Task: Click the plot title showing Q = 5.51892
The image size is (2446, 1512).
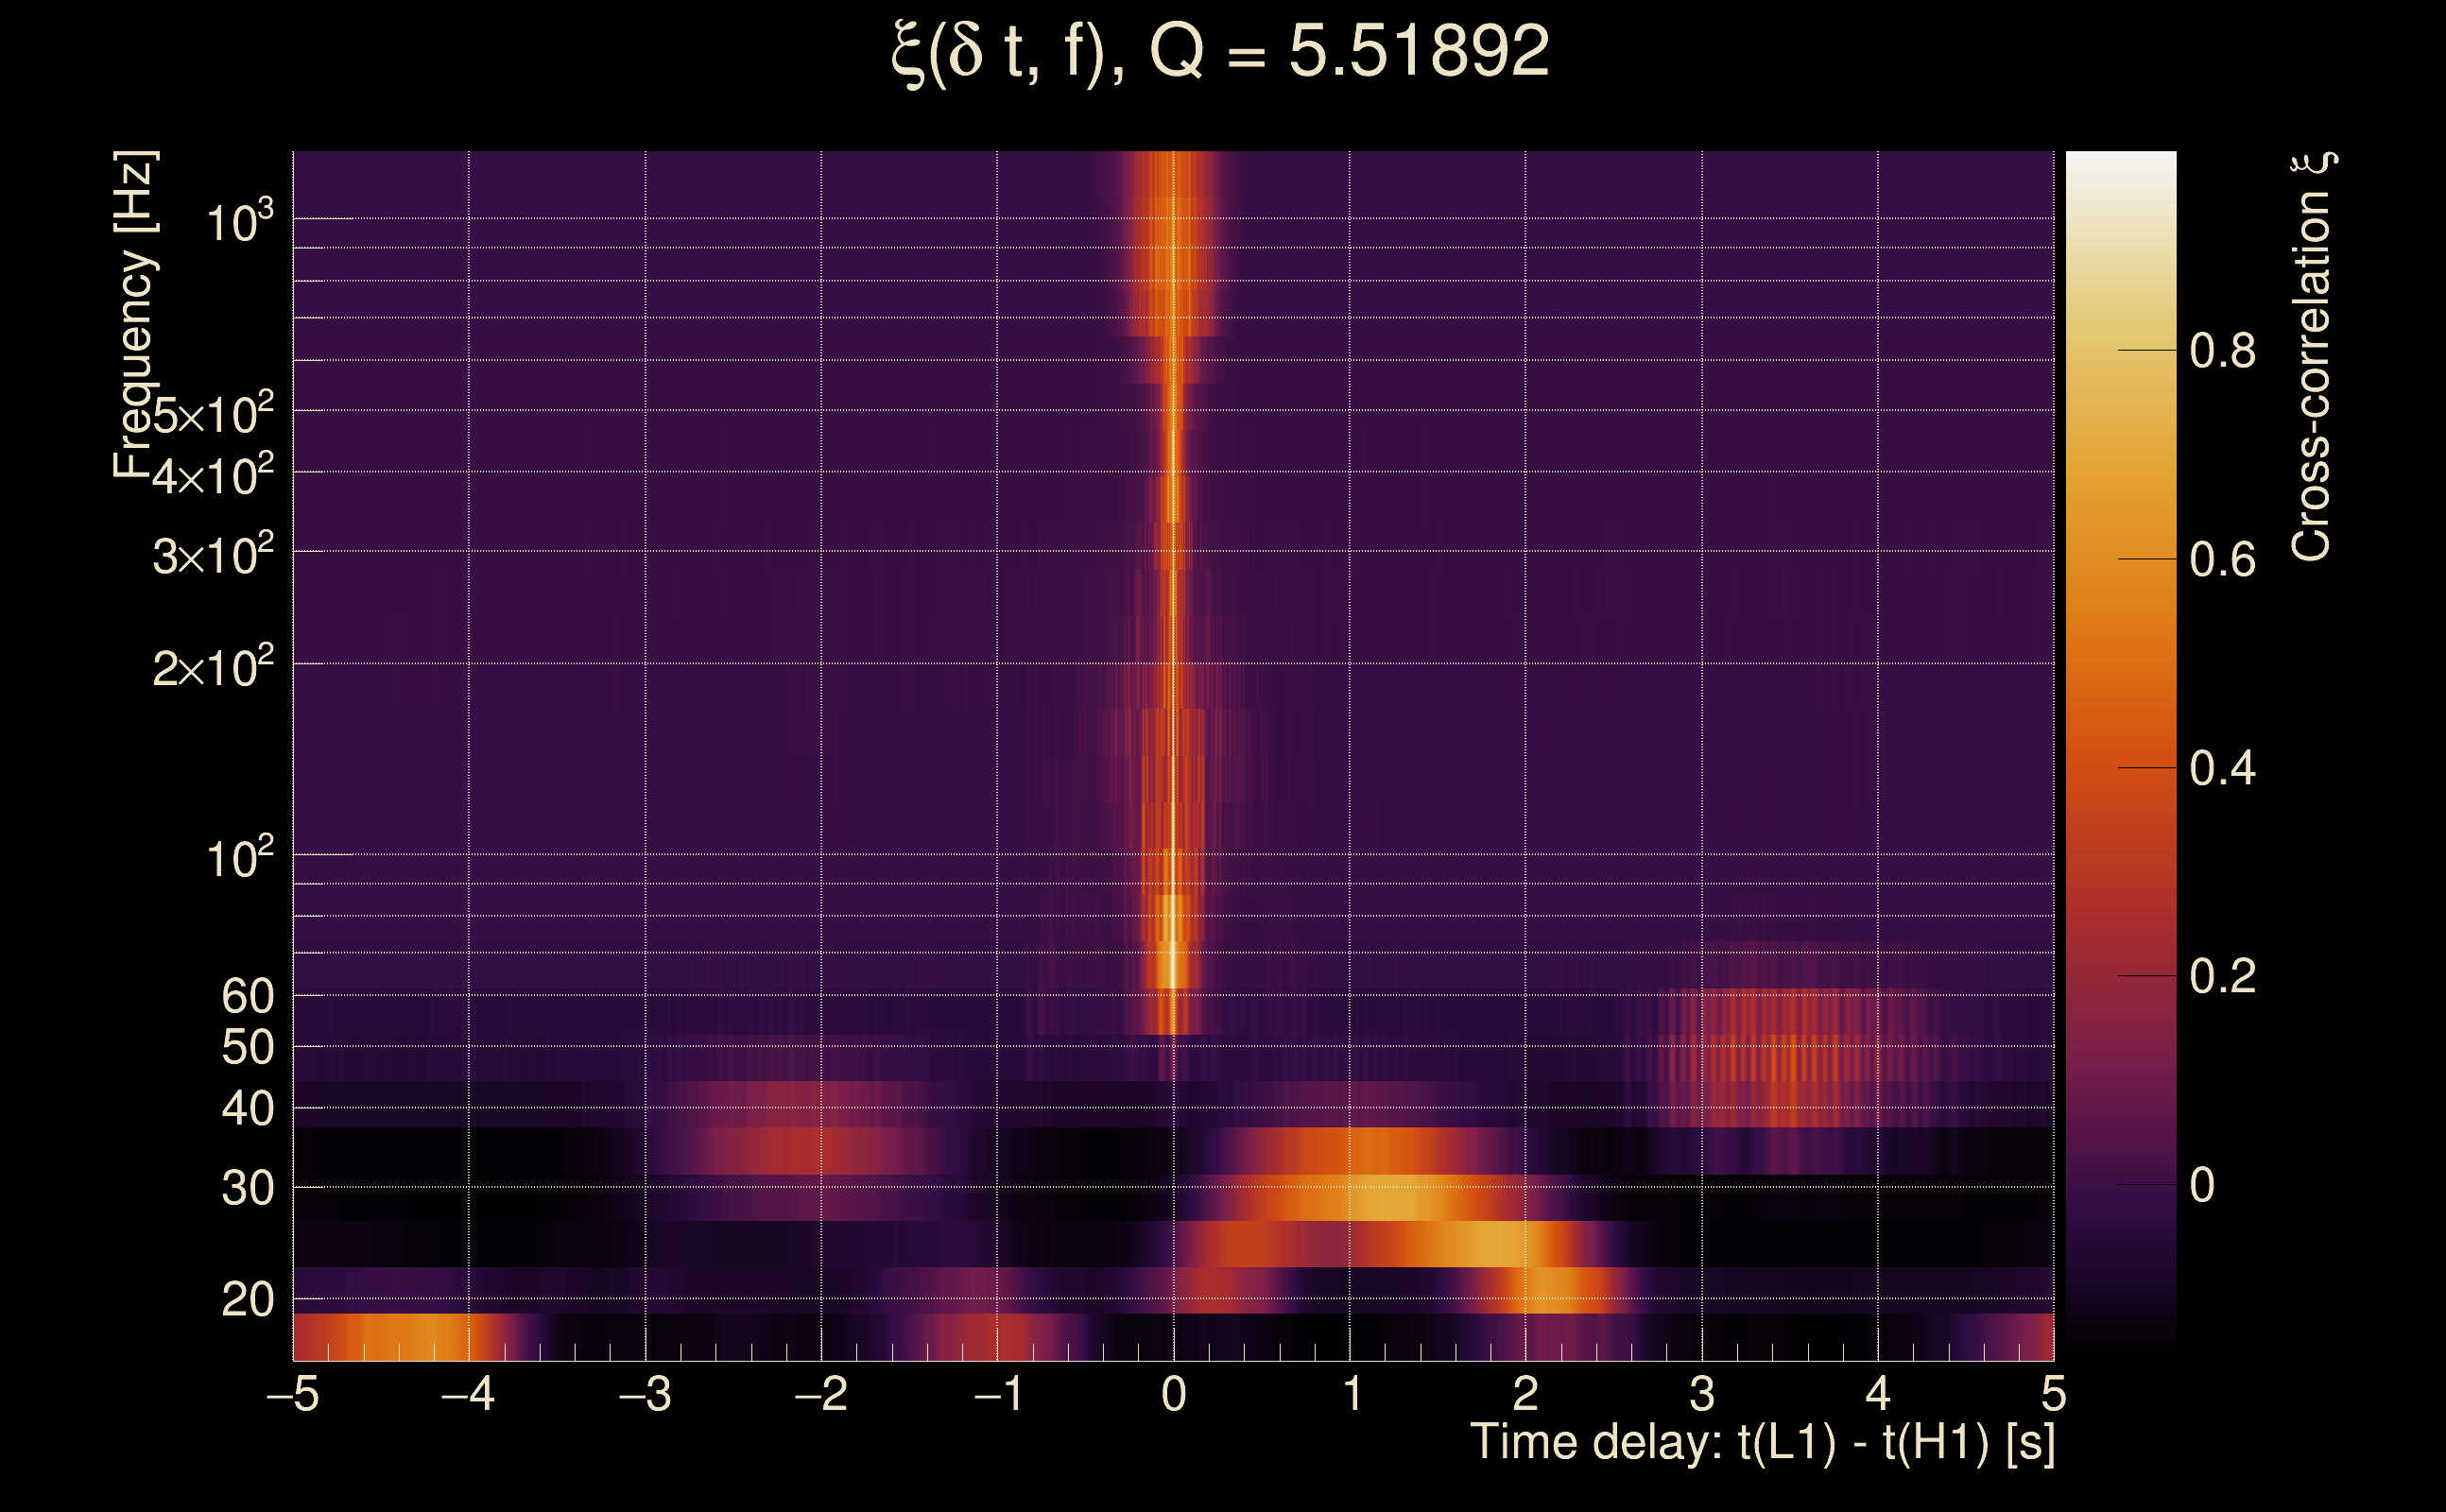Action: click(x=1220, y=52)
